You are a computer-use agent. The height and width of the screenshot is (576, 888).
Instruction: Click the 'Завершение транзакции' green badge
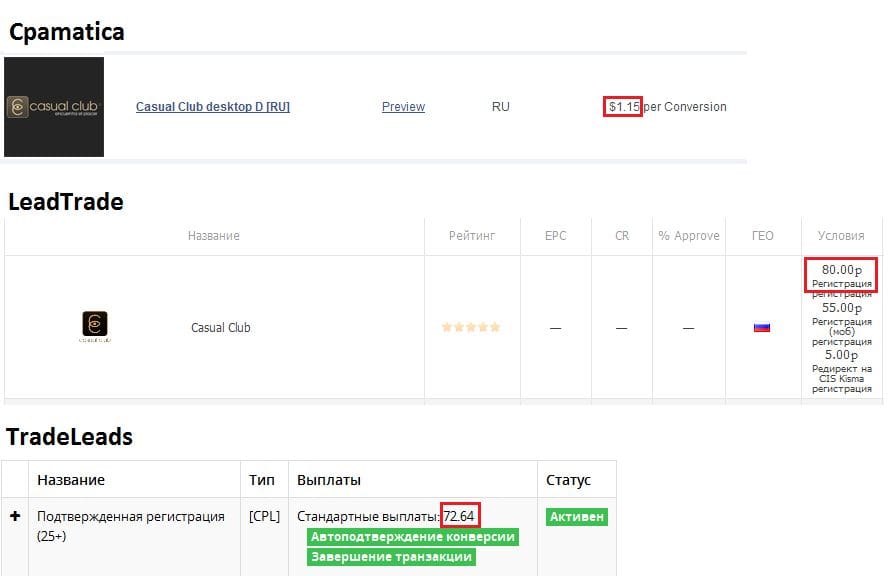pos(391,557)
